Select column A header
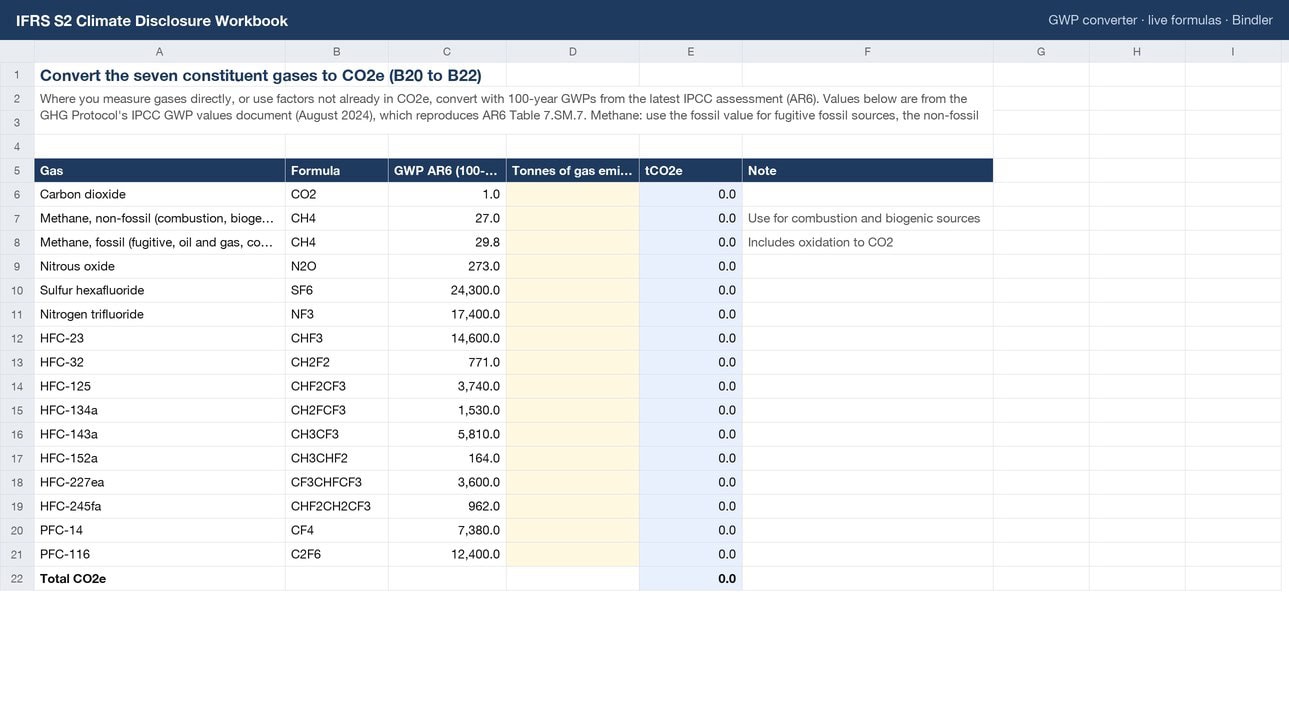 click(160, 51)
